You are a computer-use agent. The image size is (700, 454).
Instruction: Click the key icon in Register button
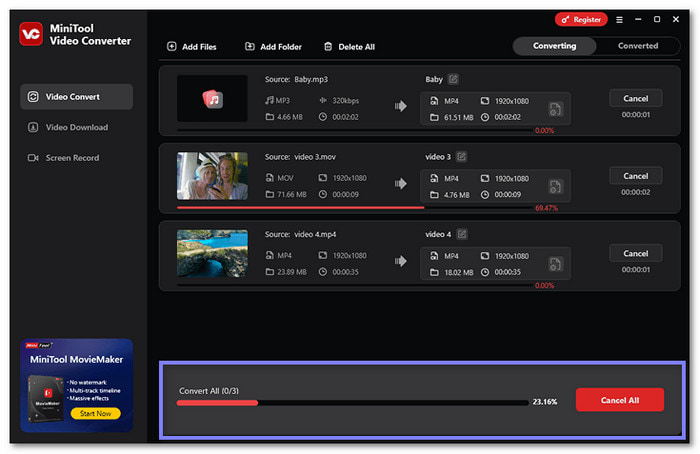565,20
